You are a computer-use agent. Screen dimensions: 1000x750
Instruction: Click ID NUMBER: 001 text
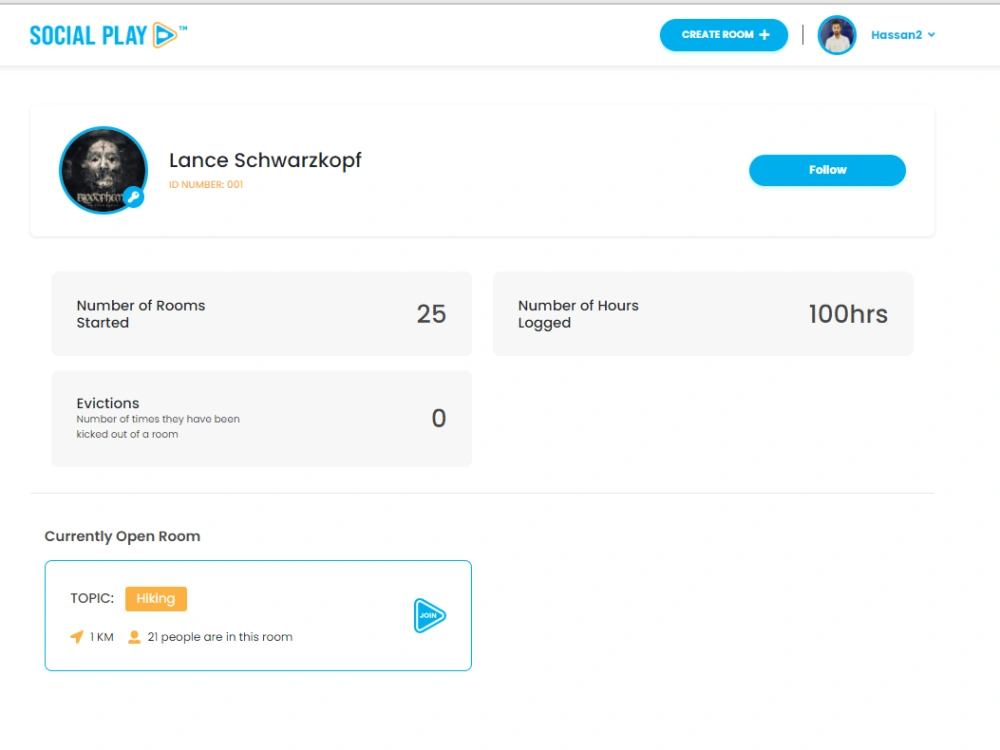pos(206,184)
